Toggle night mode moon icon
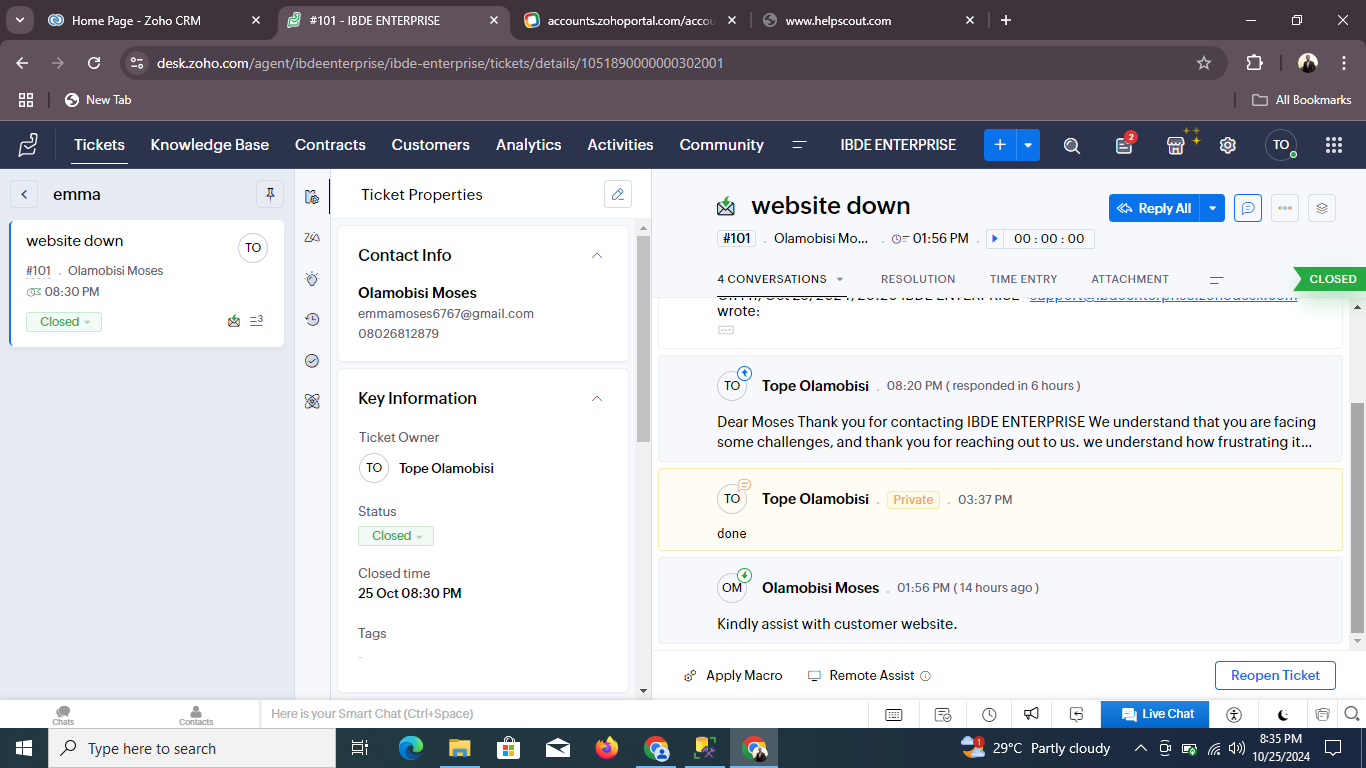 point(1283,714)
